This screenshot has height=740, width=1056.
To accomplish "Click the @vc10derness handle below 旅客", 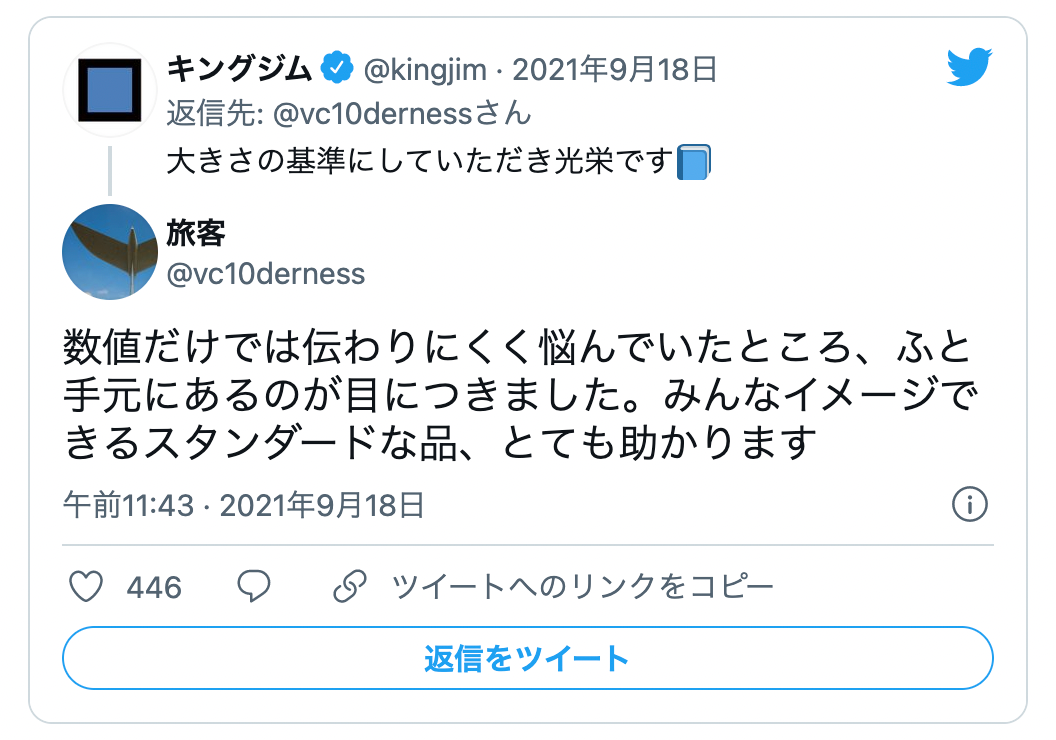I will (266, 273).
